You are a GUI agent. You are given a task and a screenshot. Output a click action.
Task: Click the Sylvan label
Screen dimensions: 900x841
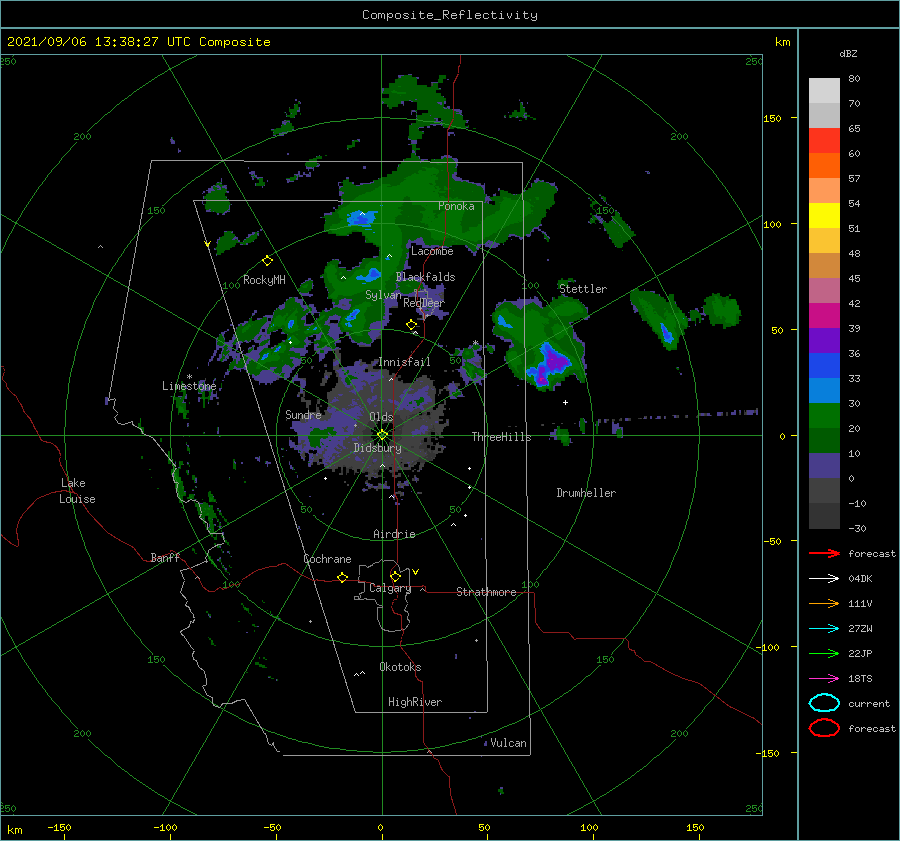pyautogui.click(x=383, y=295)
